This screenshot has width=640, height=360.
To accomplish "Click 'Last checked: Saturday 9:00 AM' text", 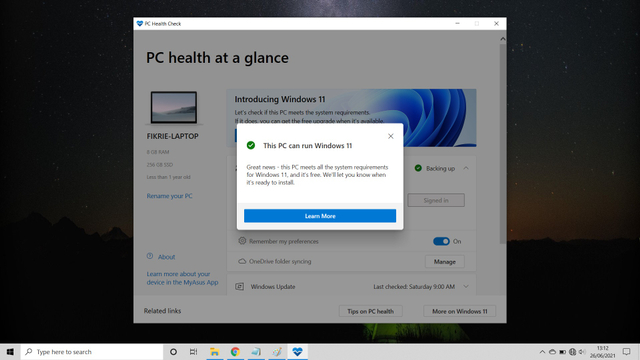I will pos(414,287).
